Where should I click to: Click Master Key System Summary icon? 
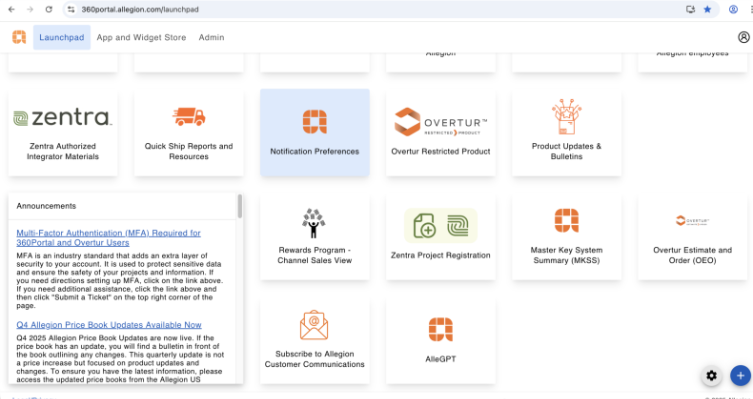(x=567, y=220)
